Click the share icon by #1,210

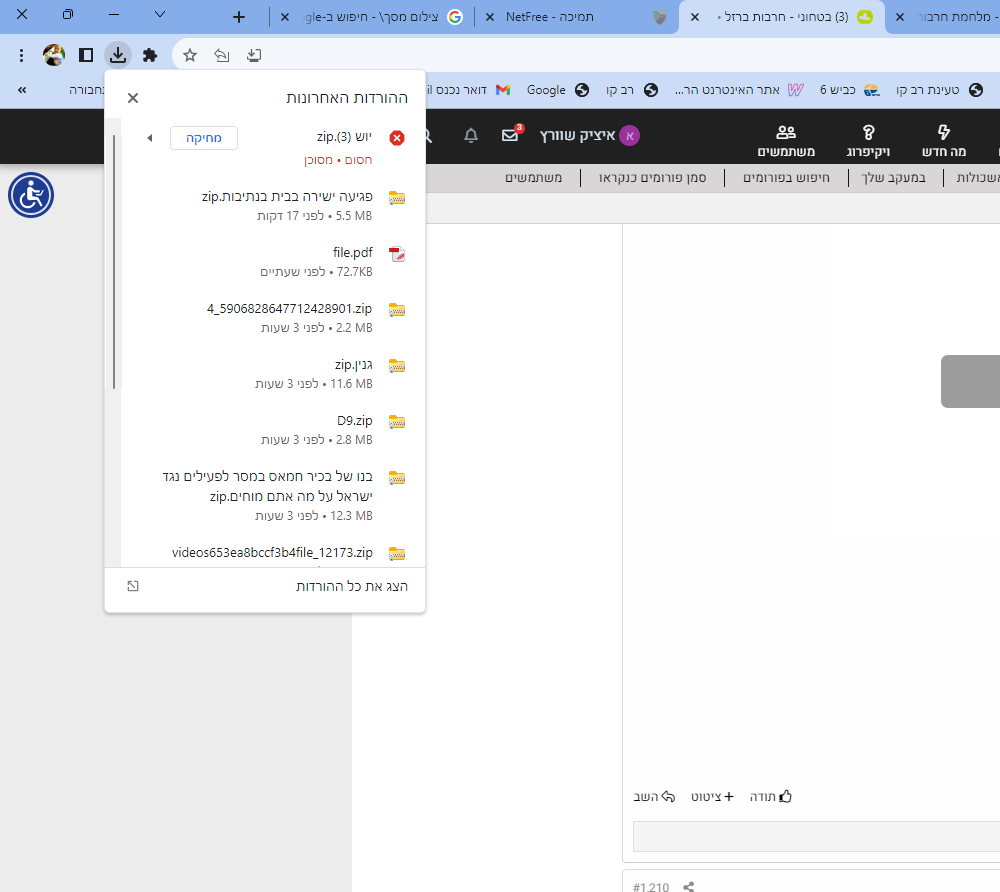689,886
